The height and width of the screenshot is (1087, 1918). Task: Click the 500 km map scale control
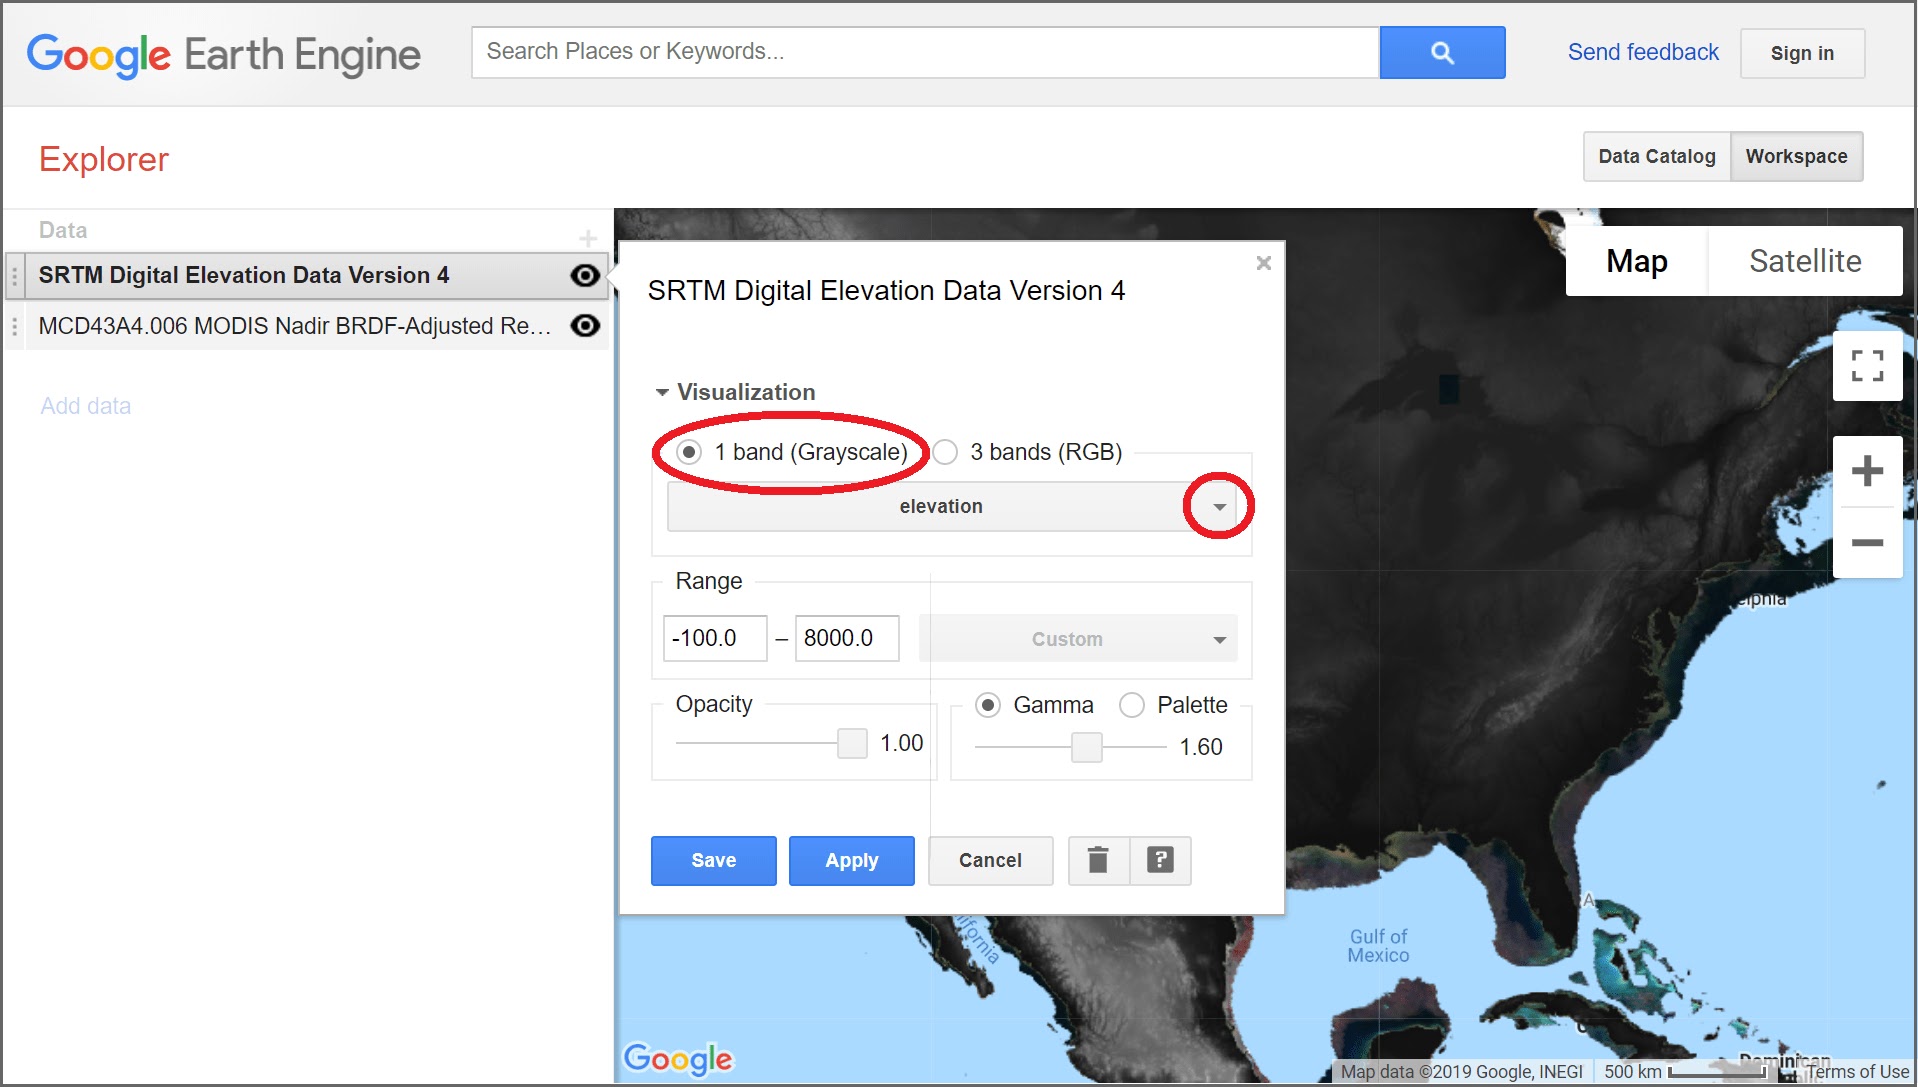[x=1688, y=1072]
